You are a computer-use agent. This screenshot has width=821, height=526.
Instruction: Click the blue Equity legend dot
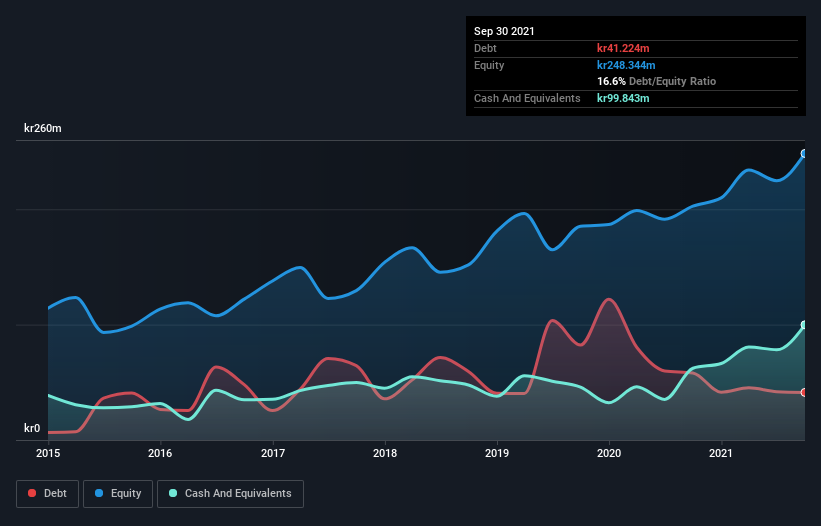(99, 493)
